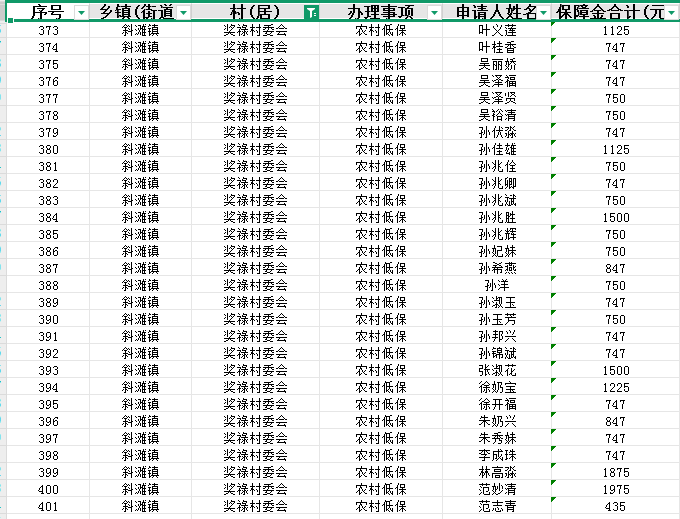Select applicant name cell 徐开福
The image size is (680, 519).
point(497,404)
